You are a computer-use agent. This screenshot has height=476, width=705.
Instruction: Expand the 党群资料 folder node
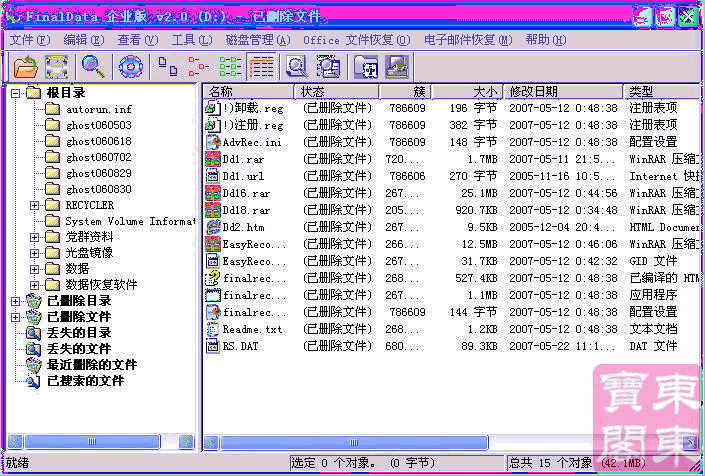35,237
